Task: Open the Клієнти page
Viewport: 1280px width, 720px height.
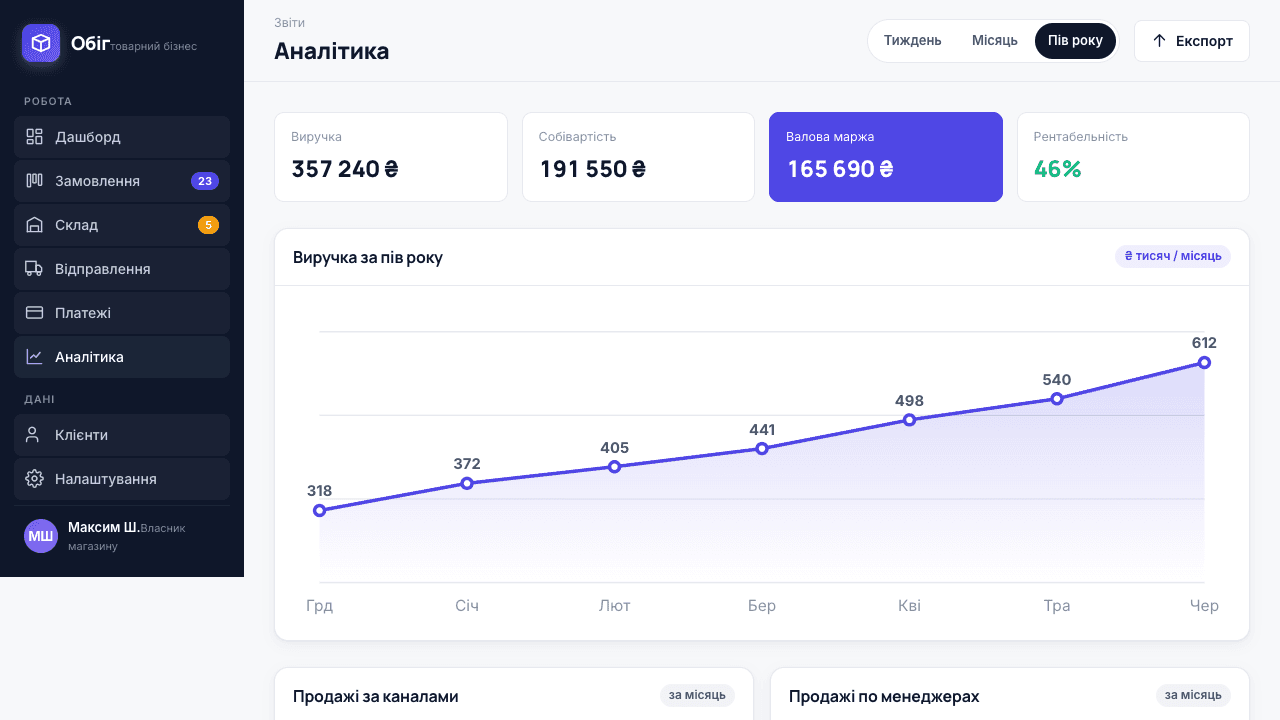Action: pos(122,435)
